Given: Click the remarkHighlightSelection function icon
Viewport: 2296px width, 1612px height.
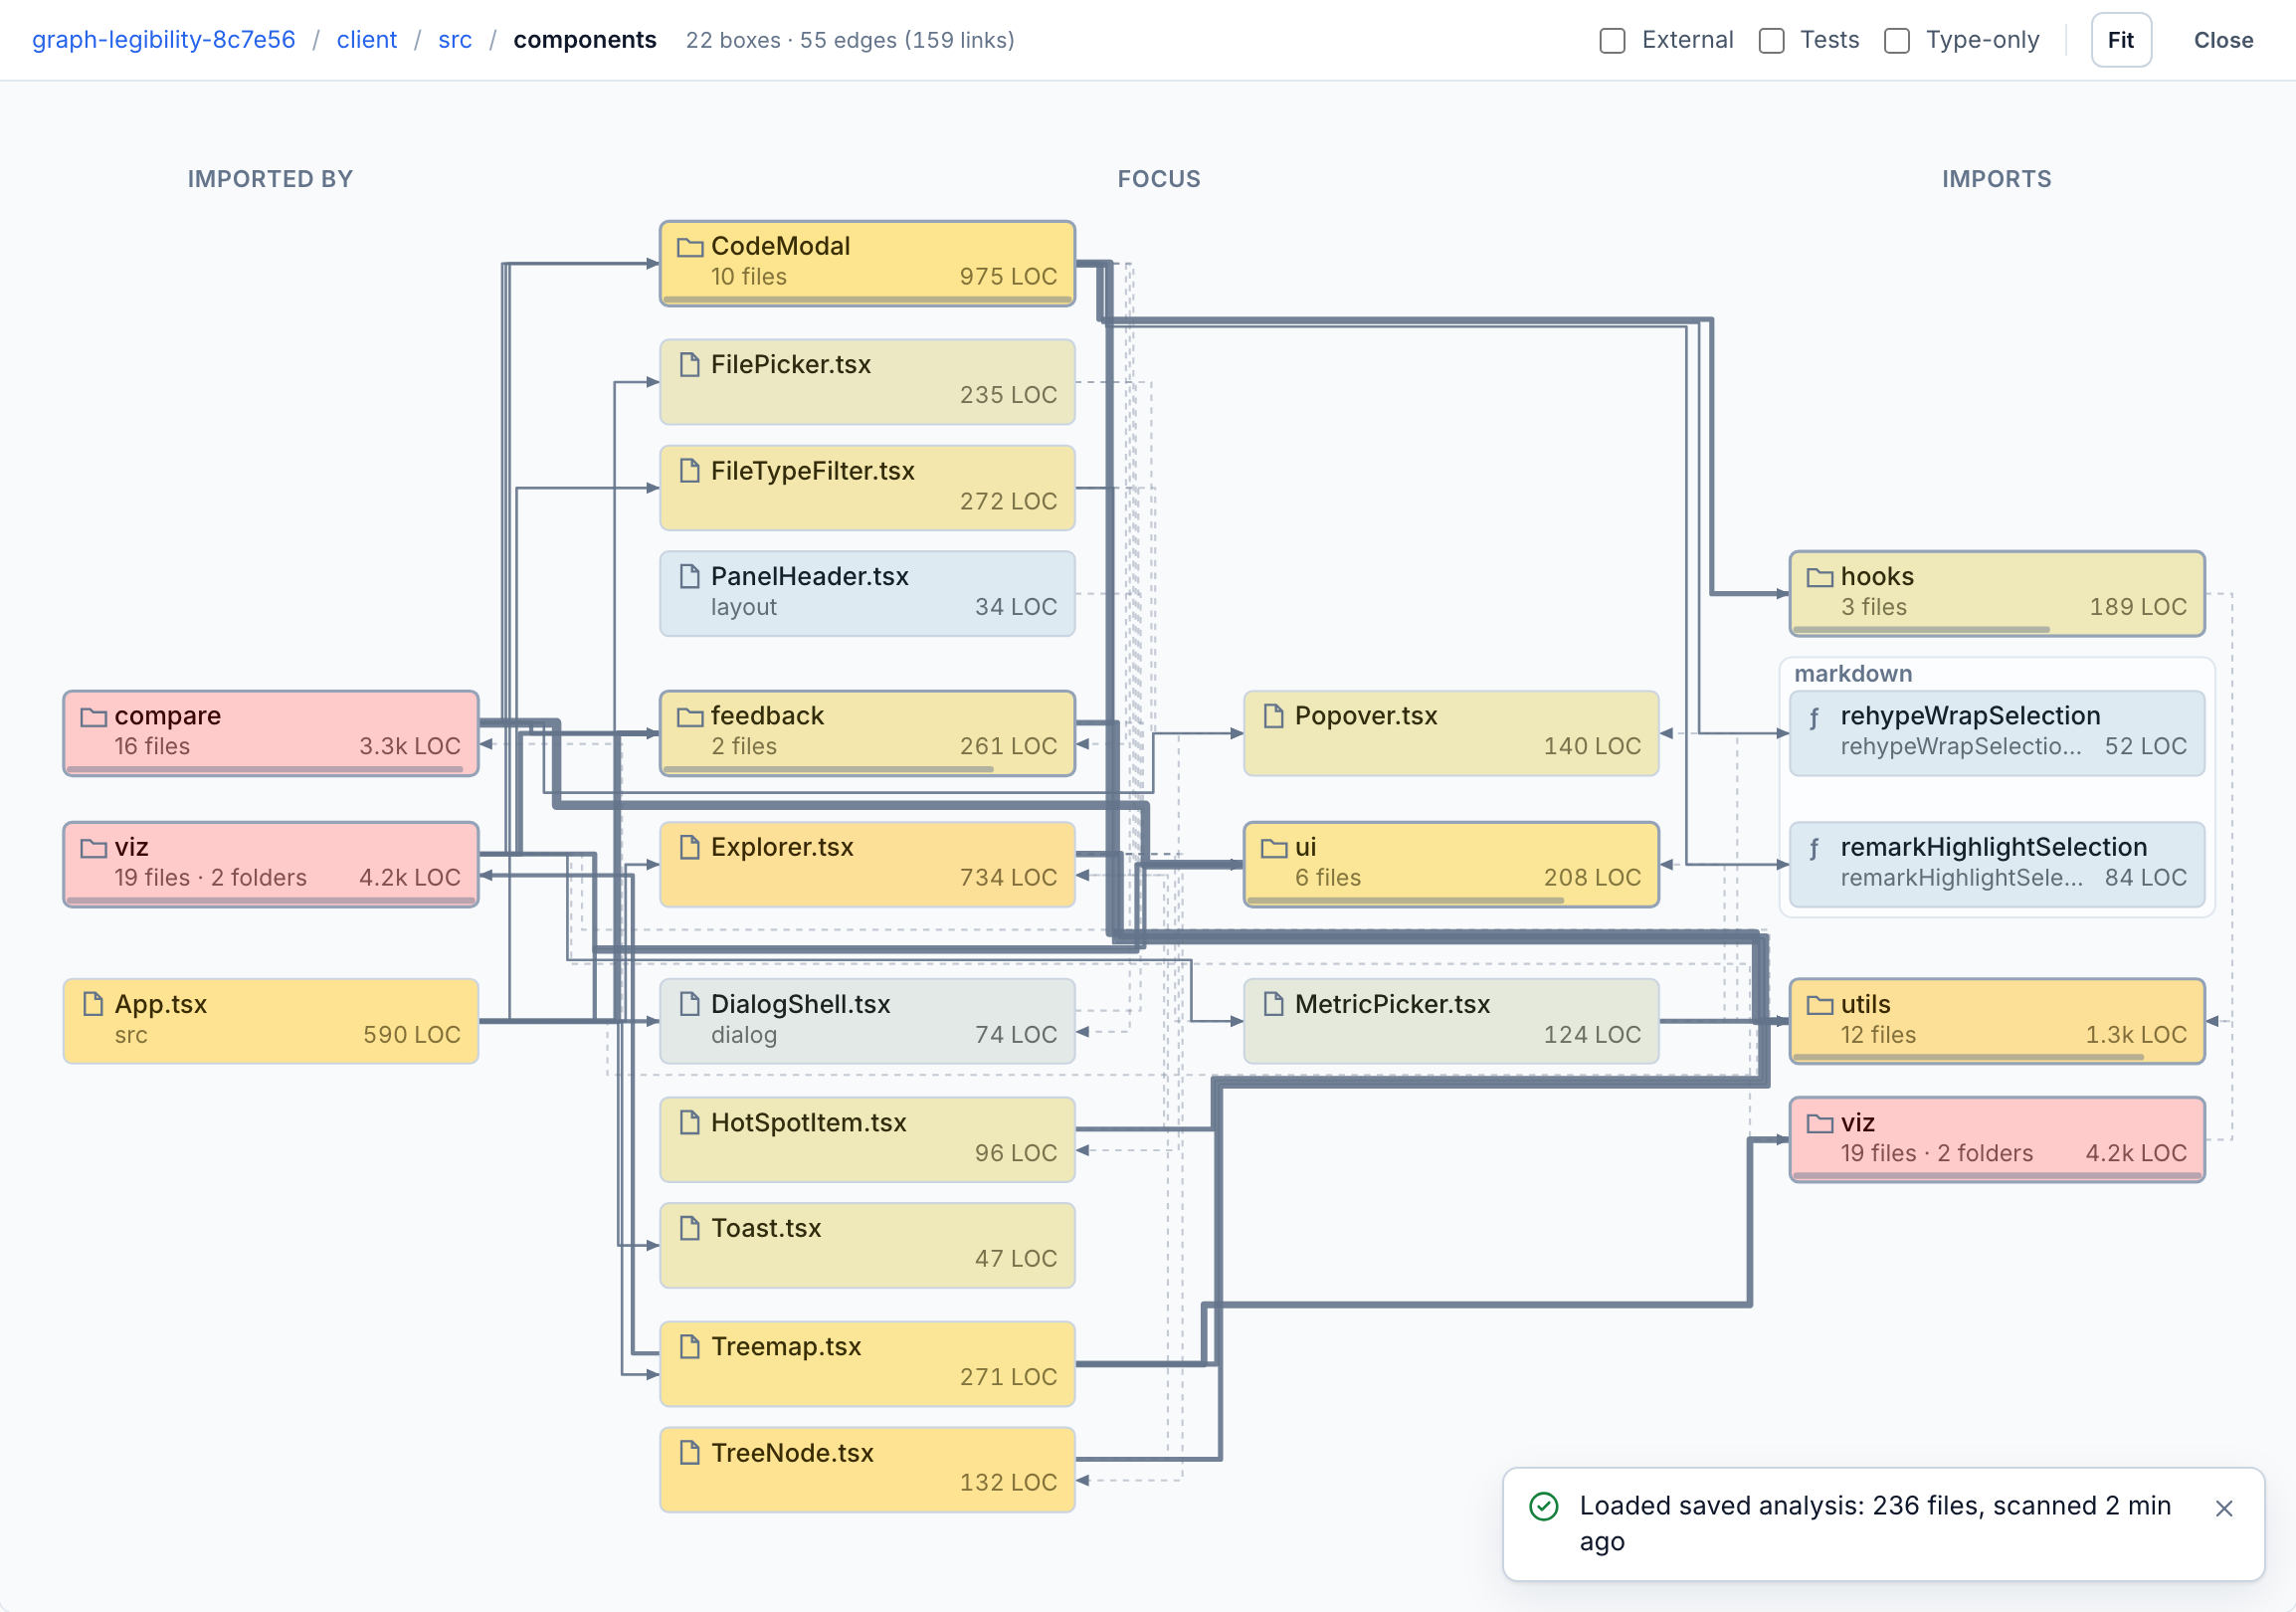Looking at the screenshot, I should click(x=1814, y=849).
